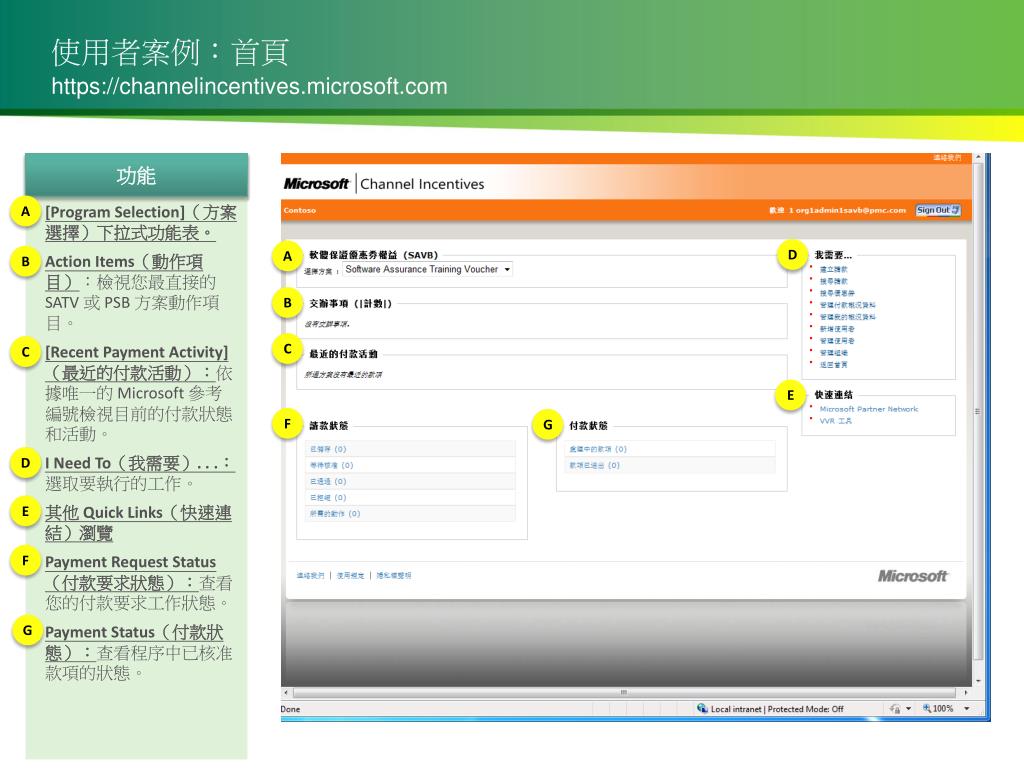Open the 100% zoom level dropdown arrow

[967, 709]
